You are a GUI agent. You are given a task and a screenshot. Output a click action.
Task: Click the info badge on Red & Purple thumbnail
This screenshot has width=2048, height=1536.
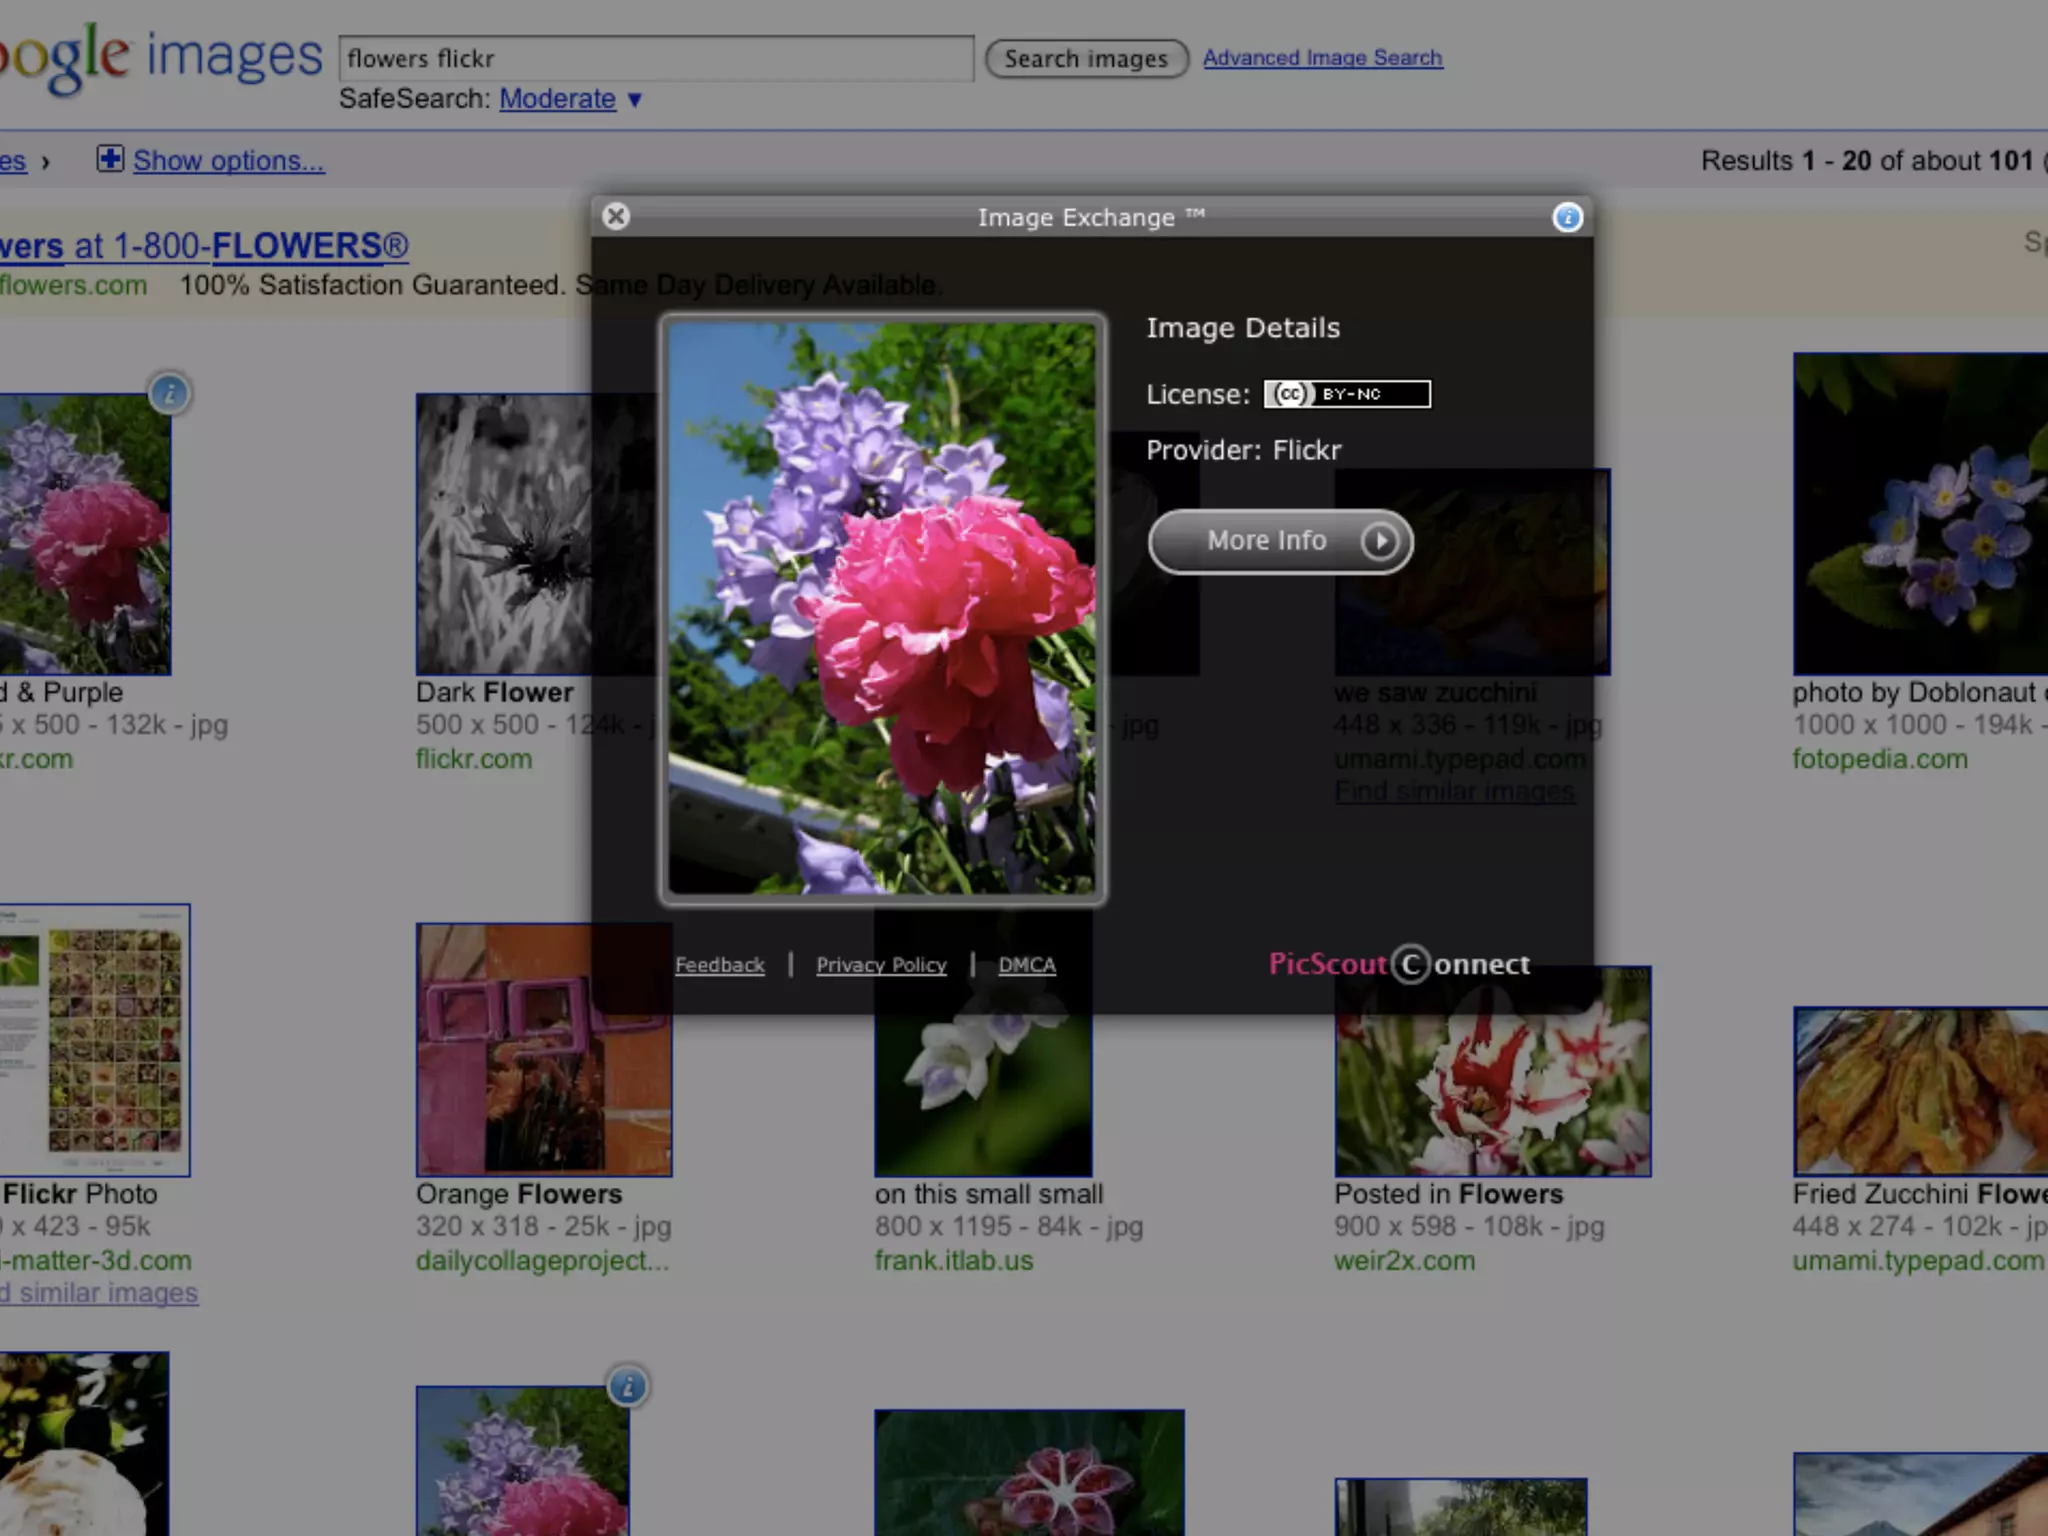pos(170,394)
